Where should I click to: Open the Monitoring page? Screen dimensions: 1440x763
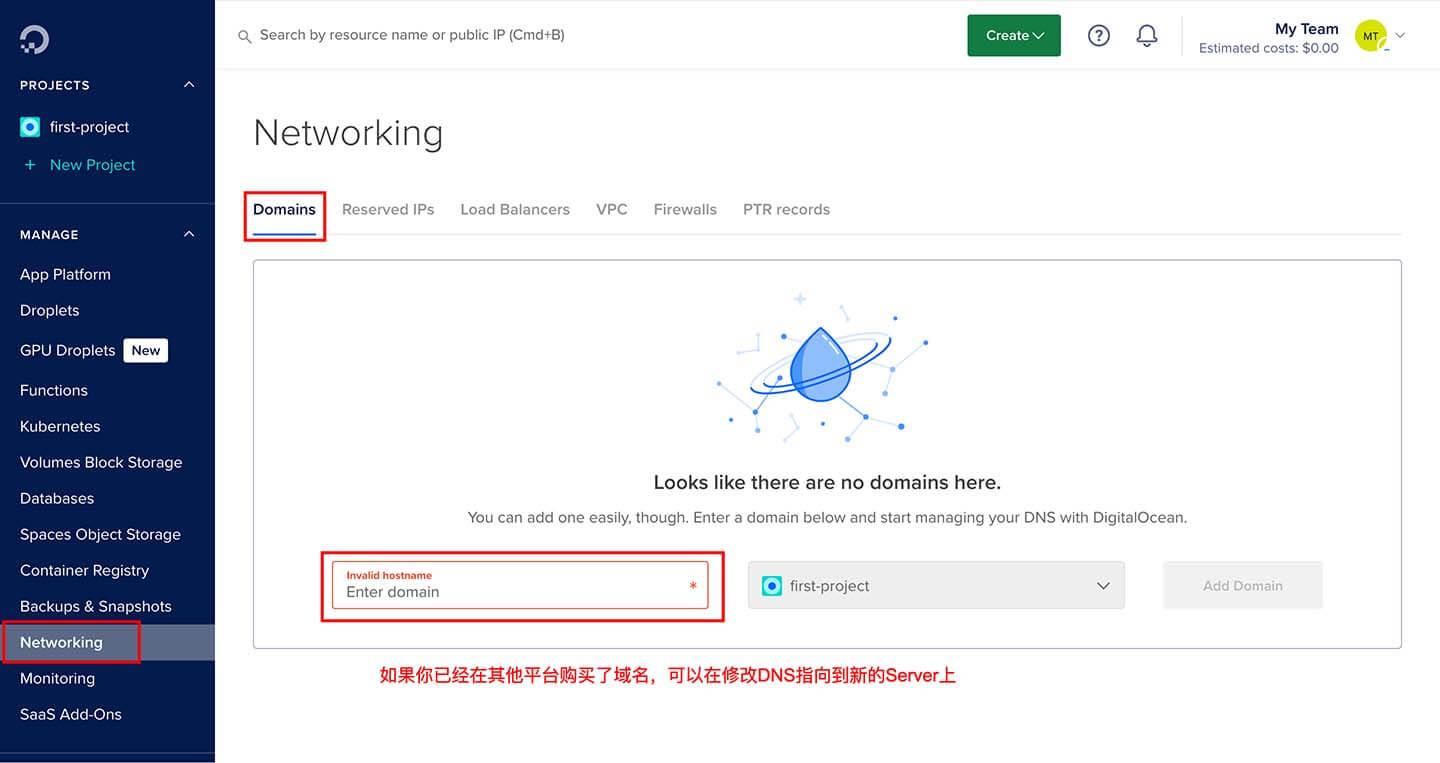pos(57,678)
